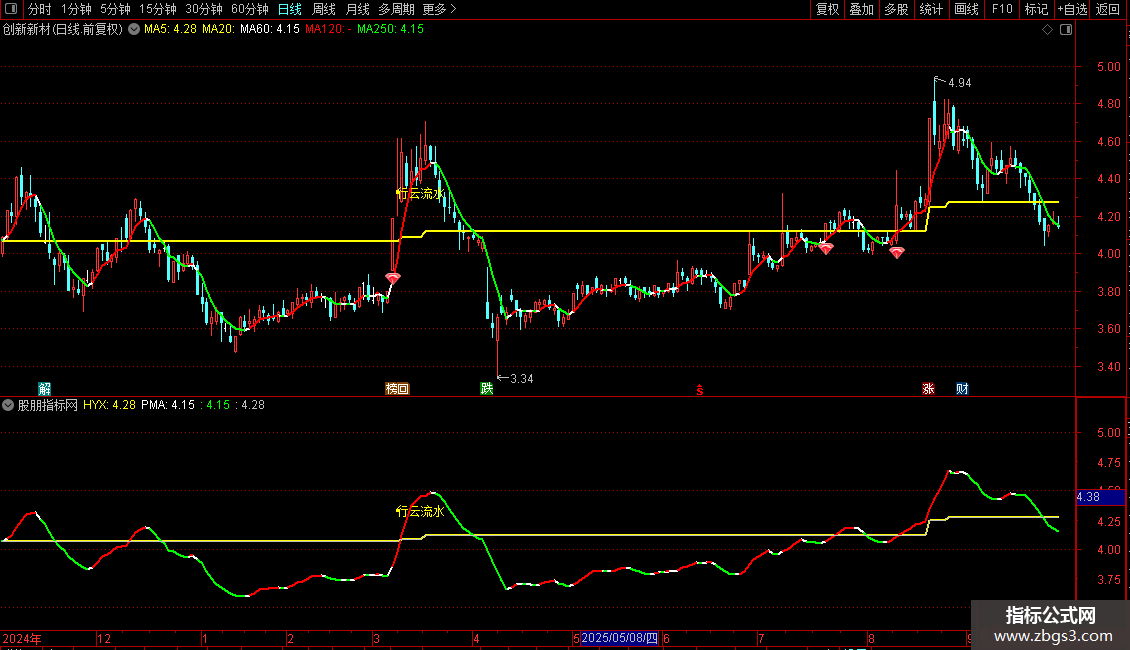The height and width of the screenshot is (650, 1130).
Task: Open the 多股 multi-stock view
Action: 896,9
